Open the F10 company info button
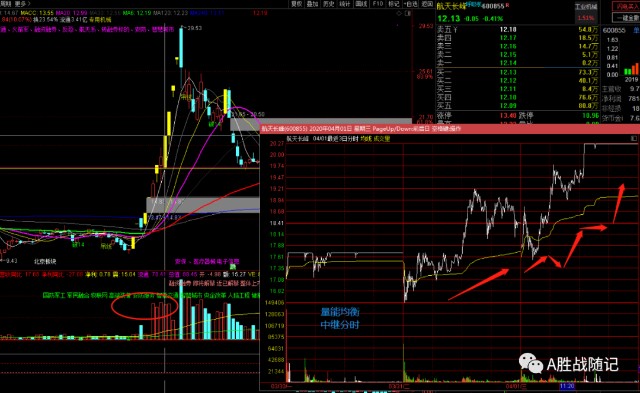Screen dimensions: 640x393 [x=378, y=4]
